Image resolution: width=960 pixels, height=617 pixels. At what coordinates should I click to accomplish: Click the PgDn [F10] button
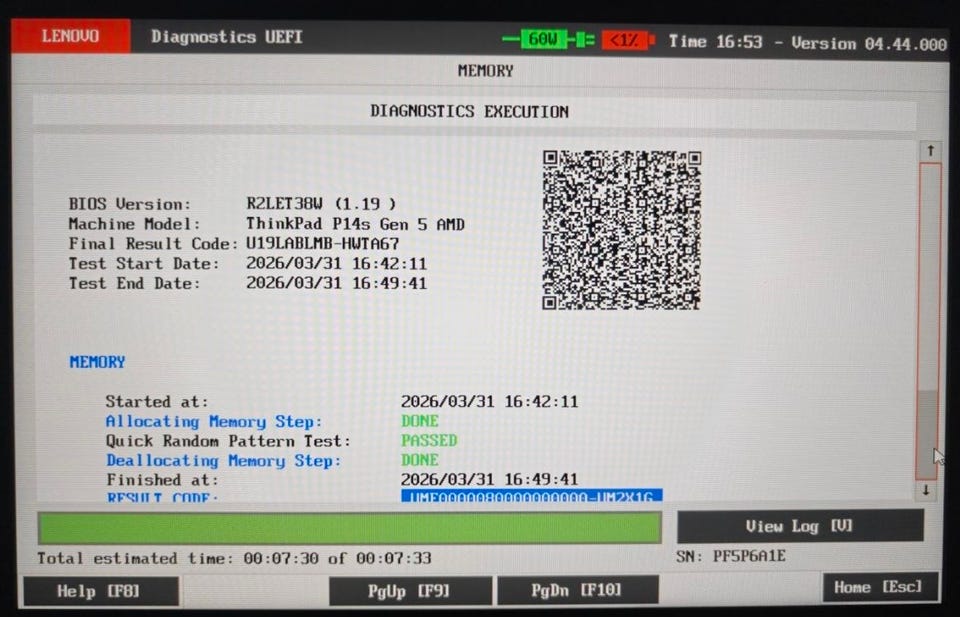pos(578,591)
